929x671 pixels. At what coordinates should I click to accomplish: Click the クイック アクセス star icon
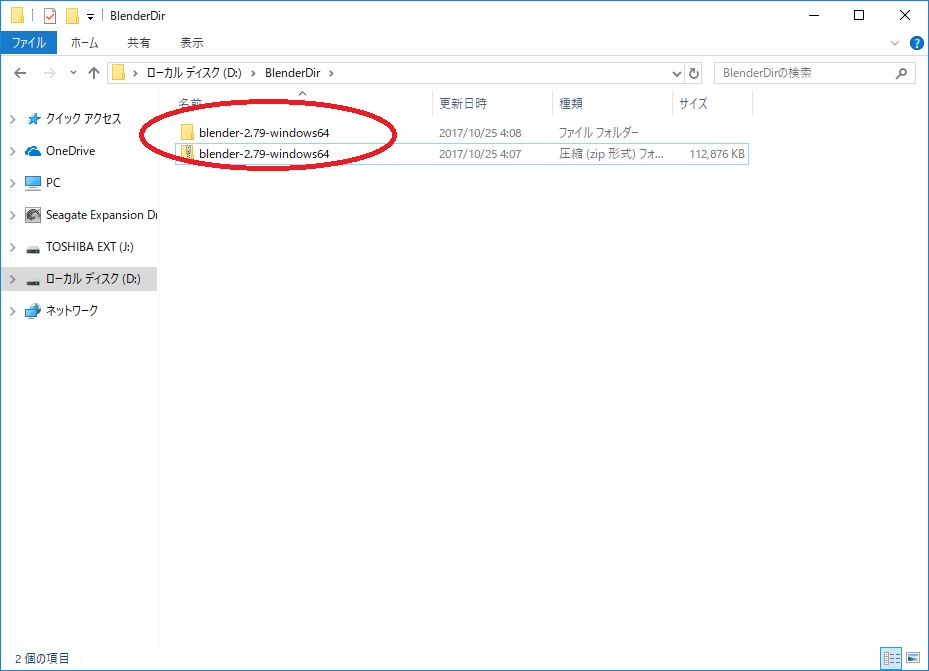coord(33,119)
